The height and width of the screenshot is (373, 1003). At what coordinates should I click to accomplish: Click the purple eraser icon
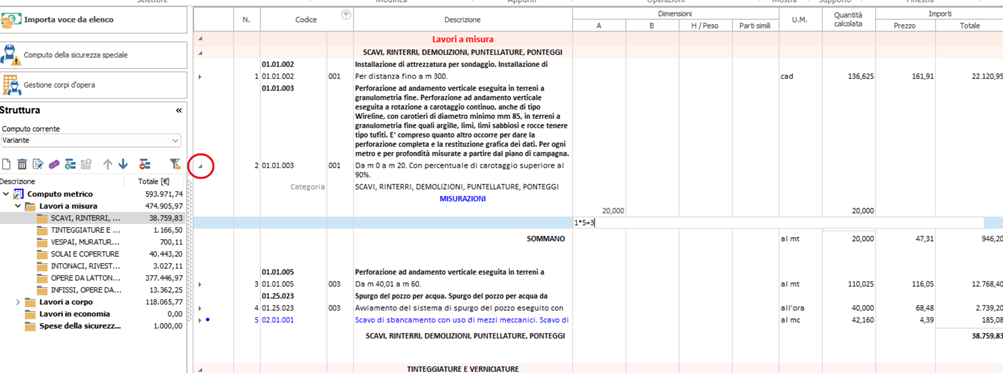coord(54,164)
